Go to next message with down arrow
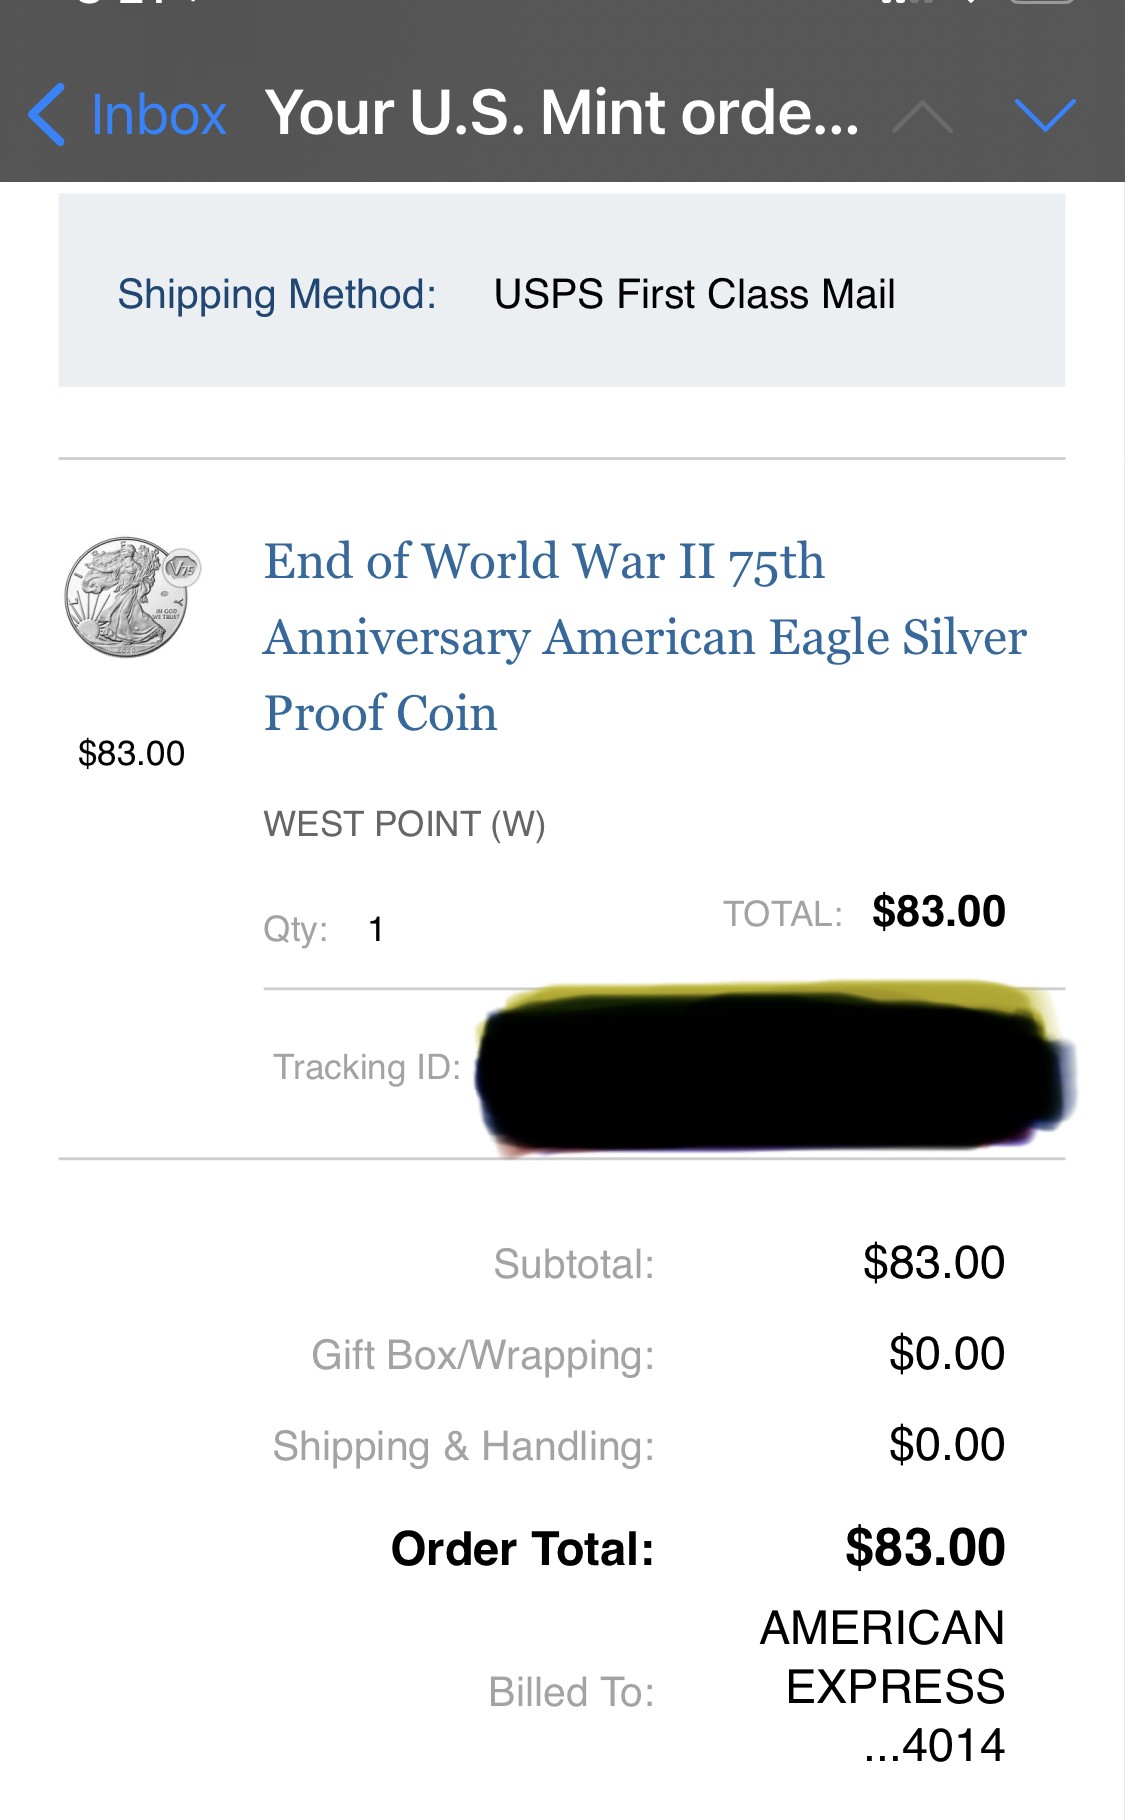Screen dimensions: 1125x1820 pyautogui.click(x=1045, y=115)
